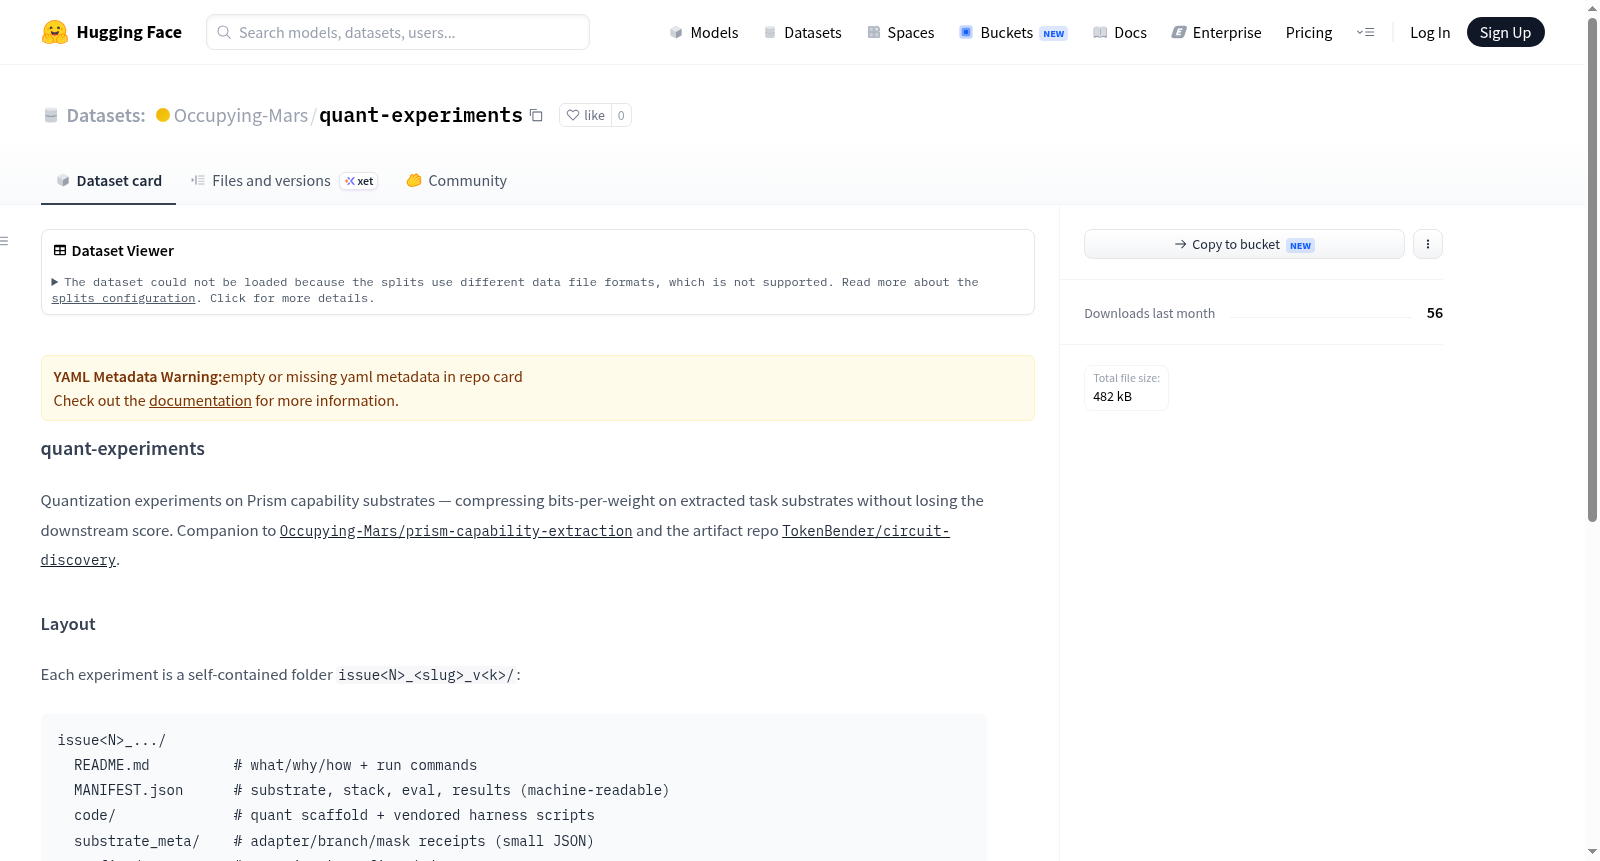This screenshot has height=861, width=1600.
Task: Open Docs from the top navigation
Action: (x=1119, y=32)
